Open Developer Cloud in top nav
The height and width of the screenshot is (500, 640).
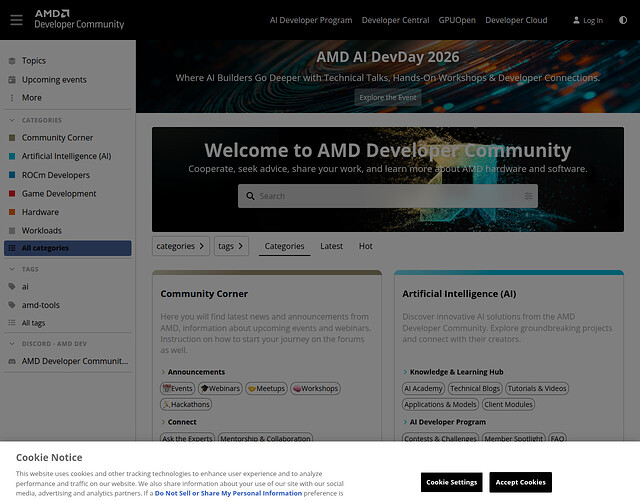pyautogui.click(x=516, y=20)
